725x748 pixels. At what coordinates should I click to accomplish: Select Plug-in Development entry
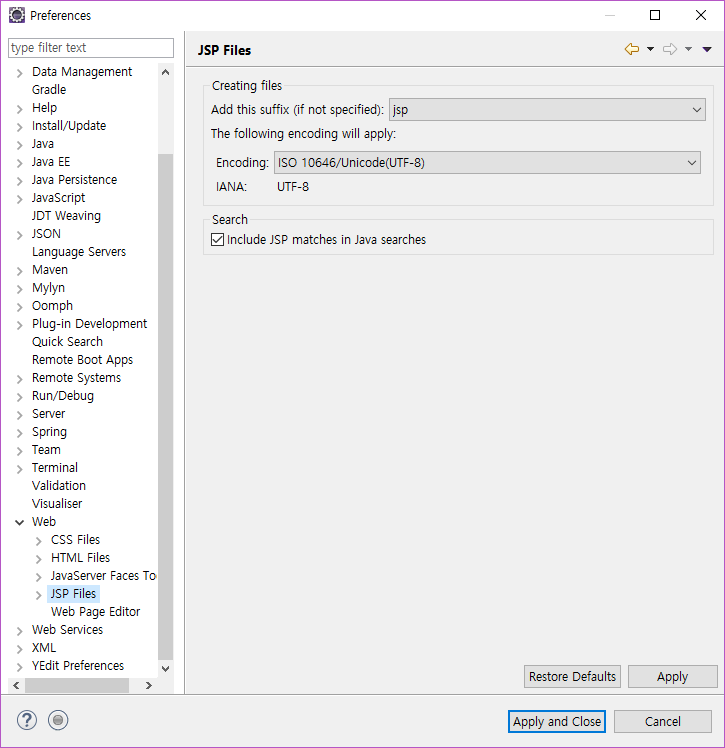tap(89, 323)
